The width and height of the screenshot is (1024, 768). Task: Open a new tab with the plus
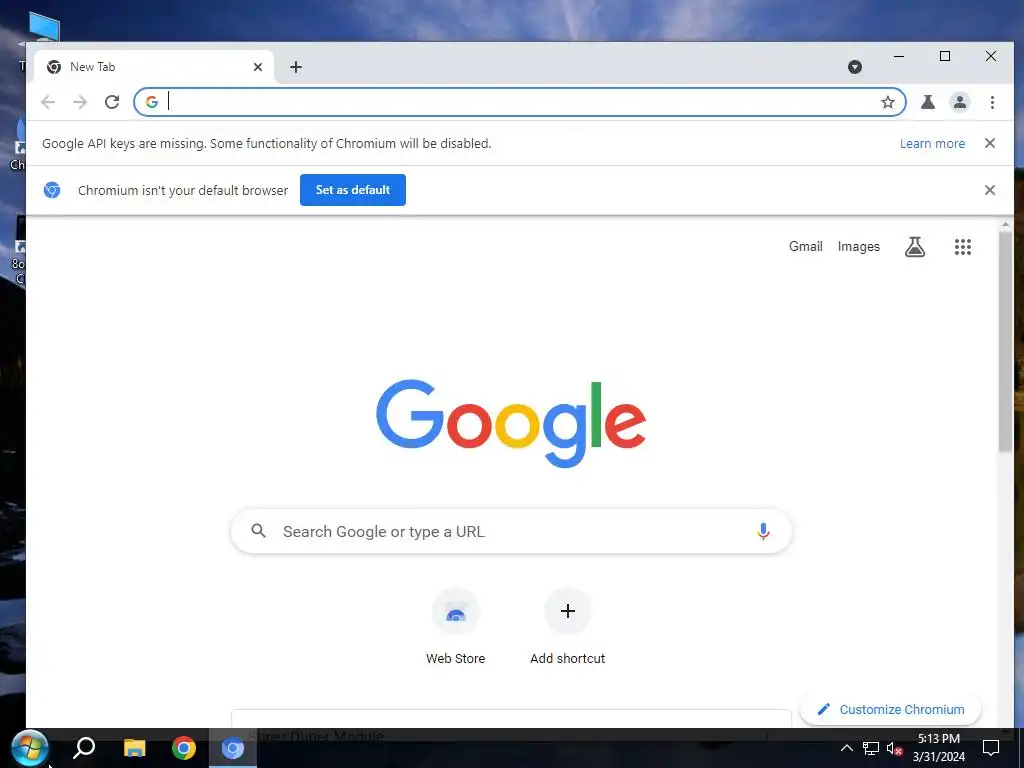(x=296, y=67)
